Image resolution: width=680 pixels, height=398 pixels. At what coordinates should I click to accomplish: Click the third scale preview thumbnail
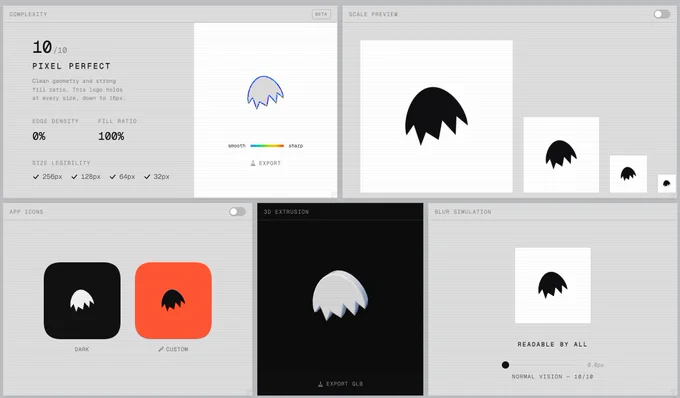coord(628,174)
